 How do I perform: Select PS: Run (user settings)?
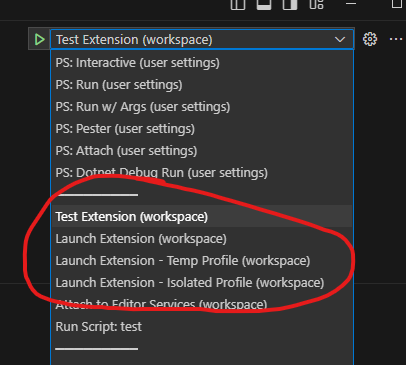pos(202,85)
